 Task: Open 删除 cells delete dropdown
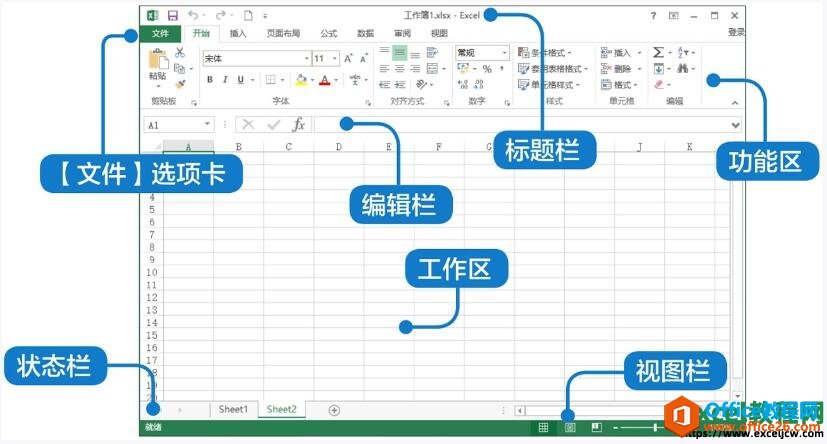tap(621, 69)
